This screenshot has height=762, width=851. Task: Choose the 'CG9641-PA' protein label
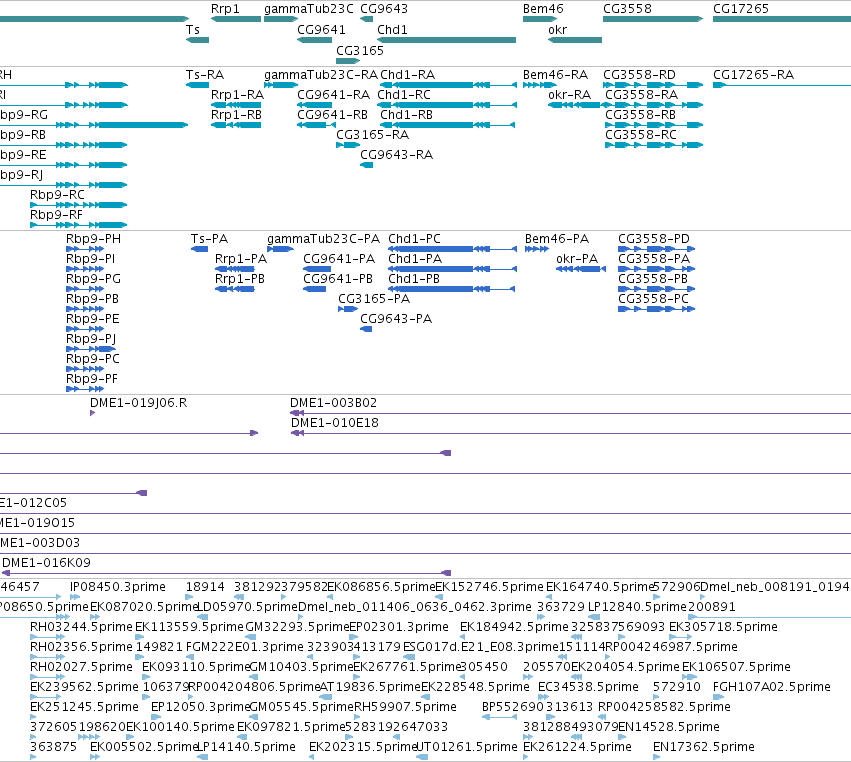tap(339, 259)
